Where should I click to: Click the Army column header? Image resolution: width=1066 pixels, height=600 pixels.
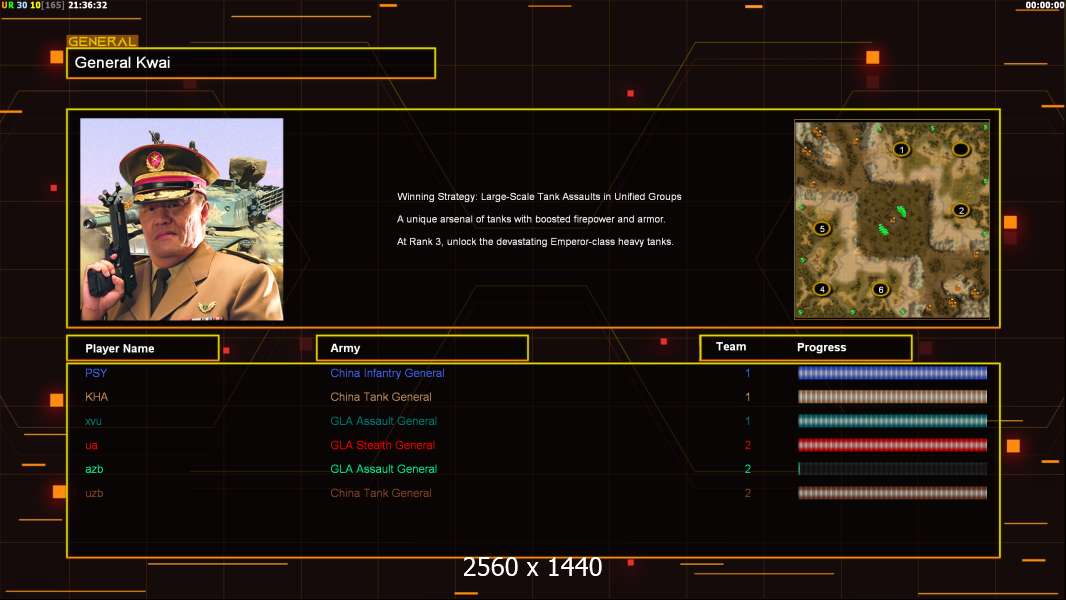[422, 348]
